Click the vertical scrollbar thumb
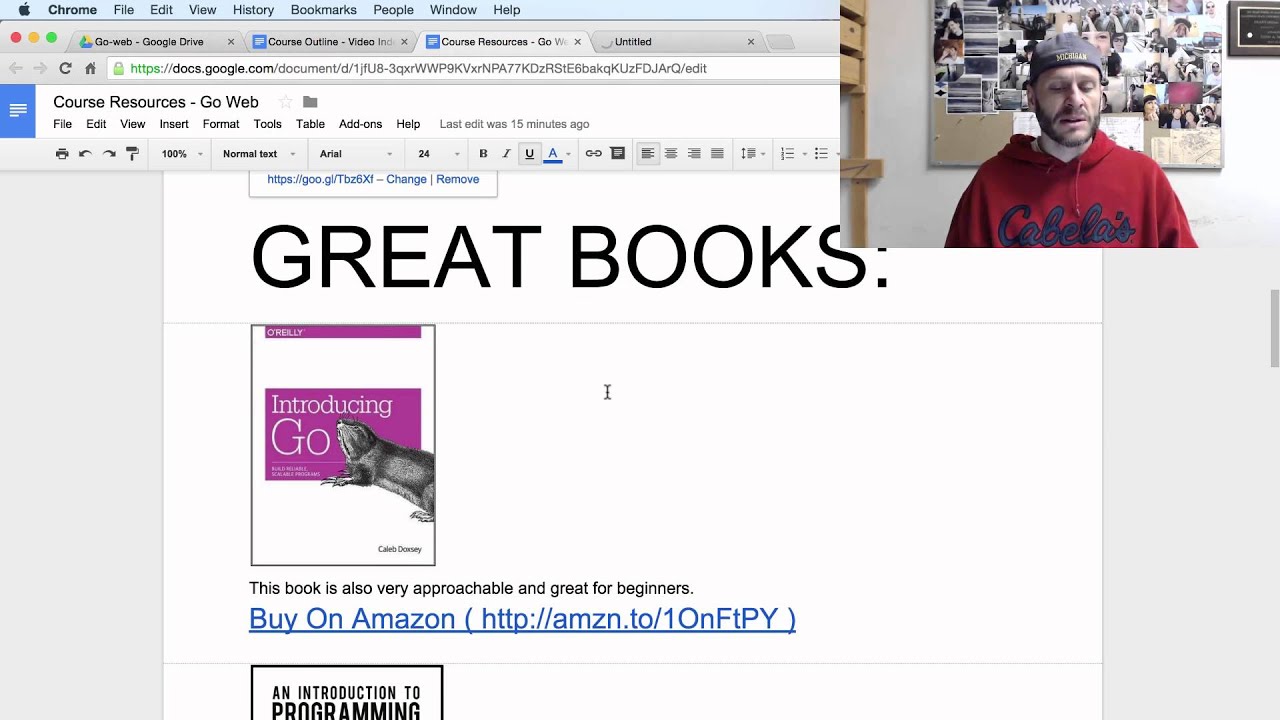 tap(1274, 328)
